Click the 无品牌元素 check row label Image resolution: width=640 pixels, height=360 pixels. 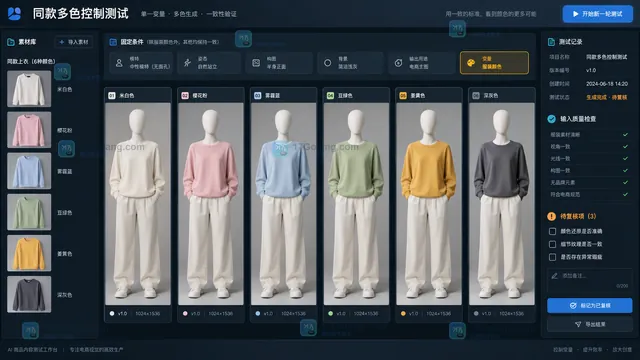pyautogui.click(x=562, y=182)
